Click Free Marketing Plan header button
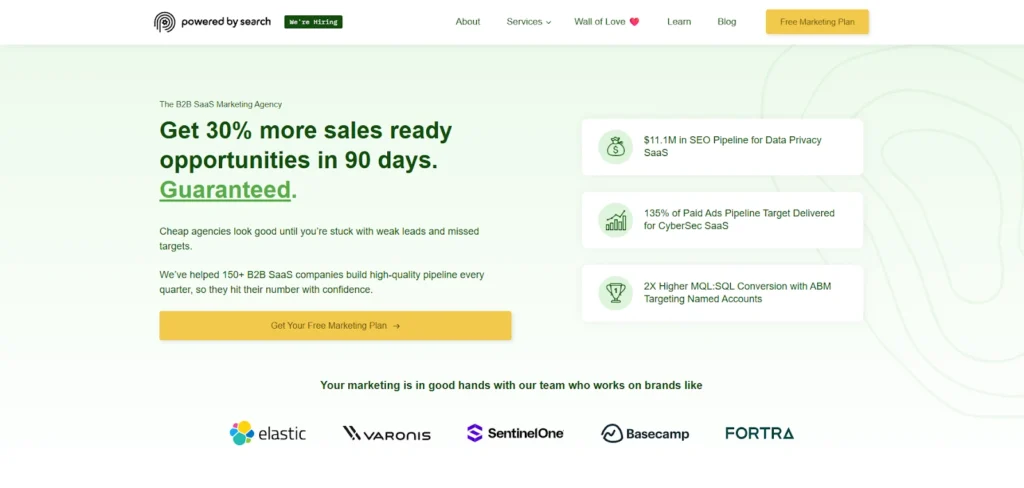1024x488 pixels. [817, 22]
